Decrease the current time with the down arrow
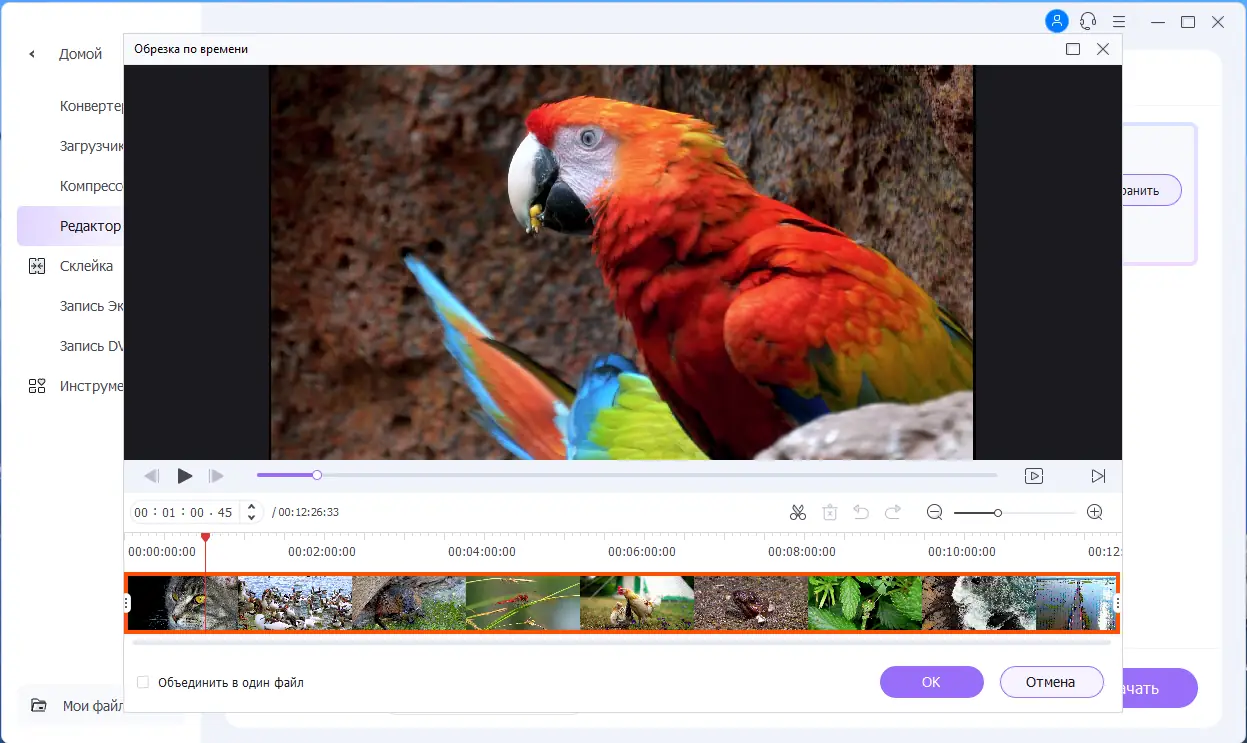This screenshot has width=1247, height=743. (x=251, y=518)
